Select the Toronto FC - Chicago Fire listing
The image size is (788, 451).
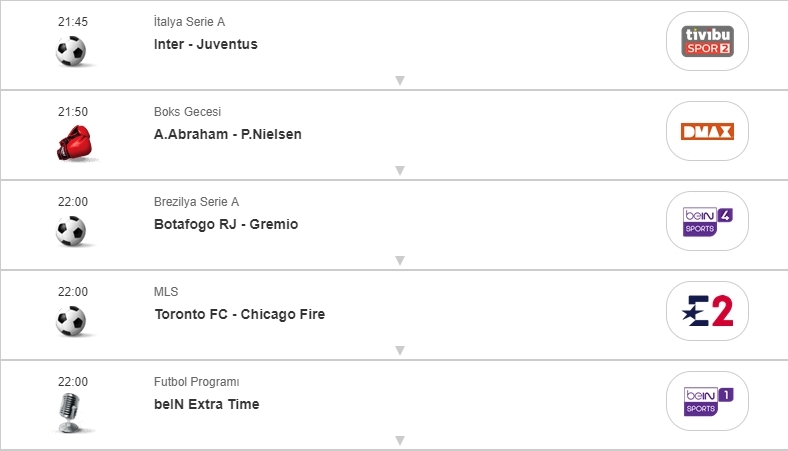pos(240,314)
